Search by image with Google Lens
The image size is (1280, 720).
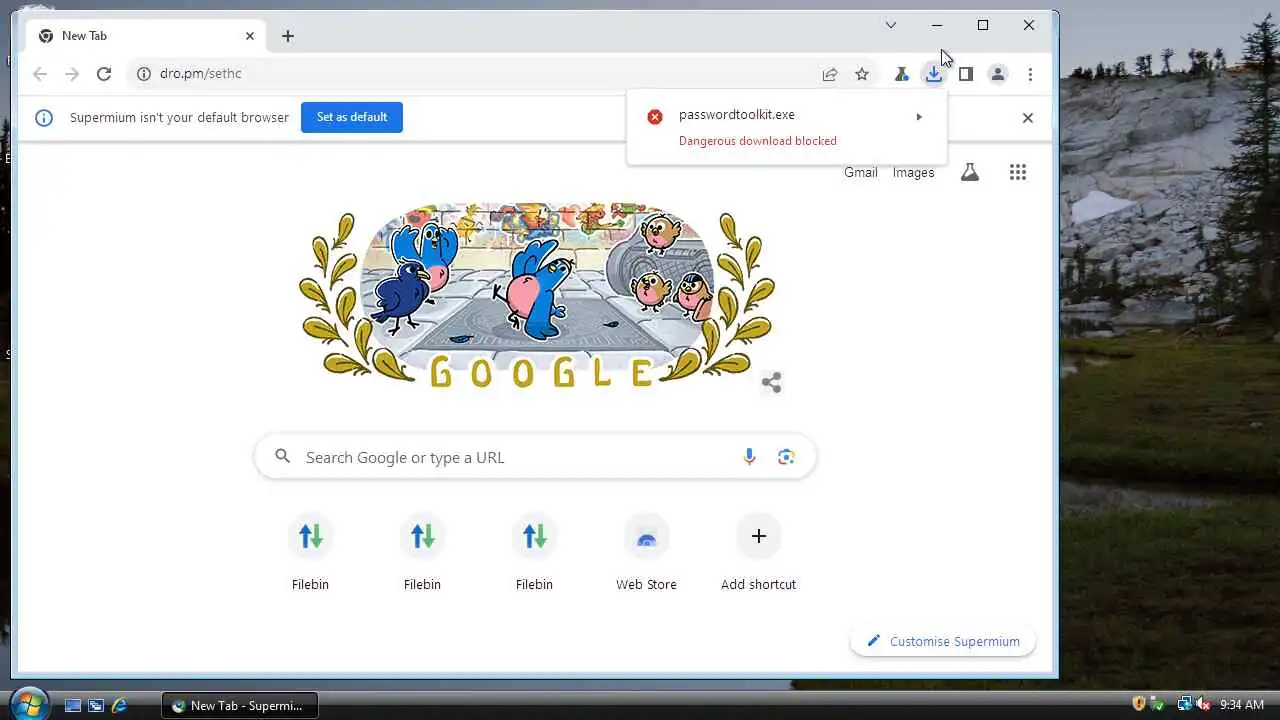pyautogui.click(x=786, y=457)
